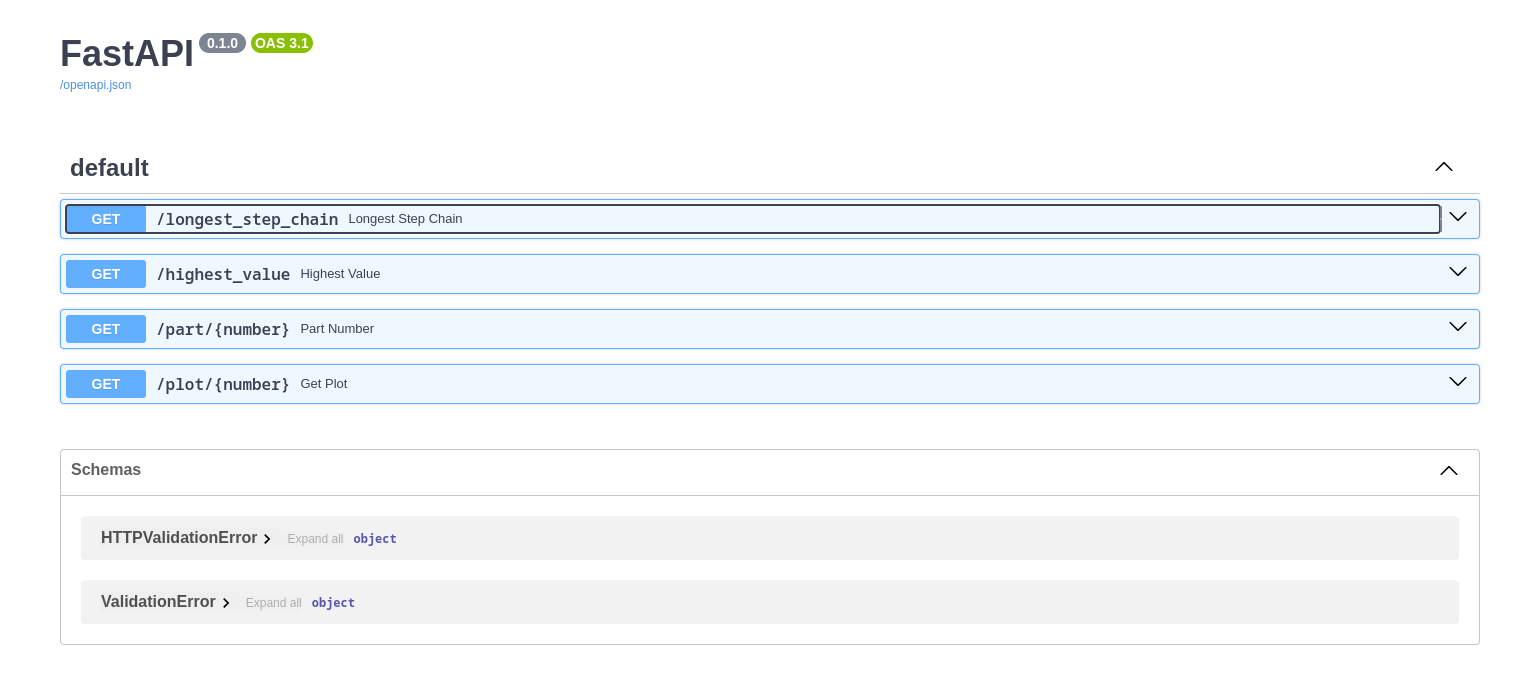Click GET badge for /part/{number}
This screenshot has width=1514, height=684.
pyautogui.click(x=106, y=329)
